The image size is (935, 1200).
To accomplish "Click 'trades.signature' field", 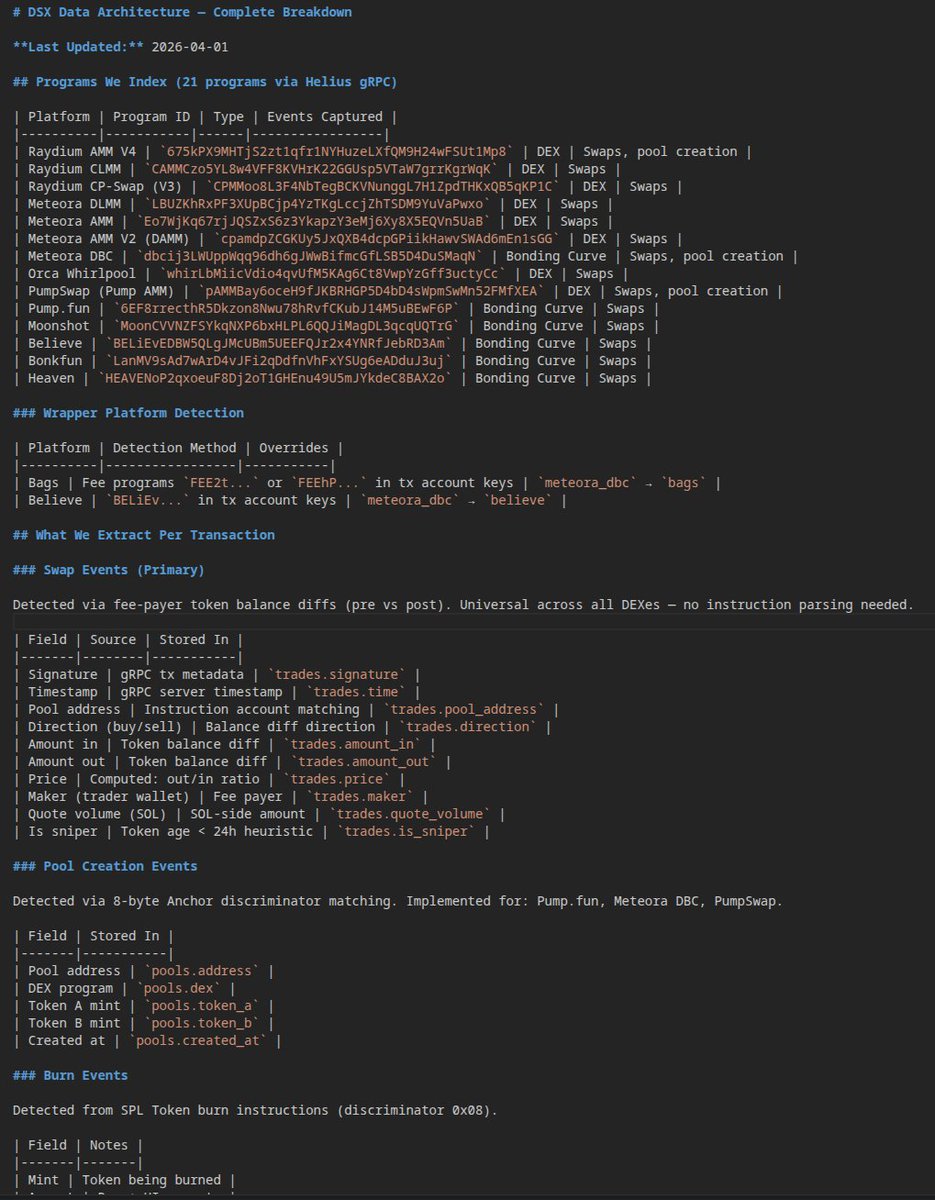I will pyautogui.click(x=337, y=675).
